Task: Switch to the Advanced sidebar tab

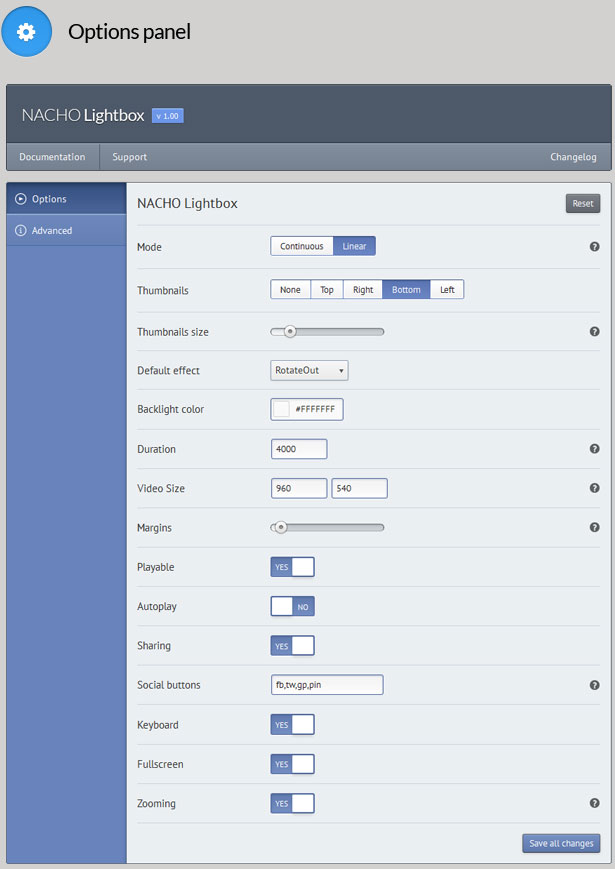Action: coord(52,231)
